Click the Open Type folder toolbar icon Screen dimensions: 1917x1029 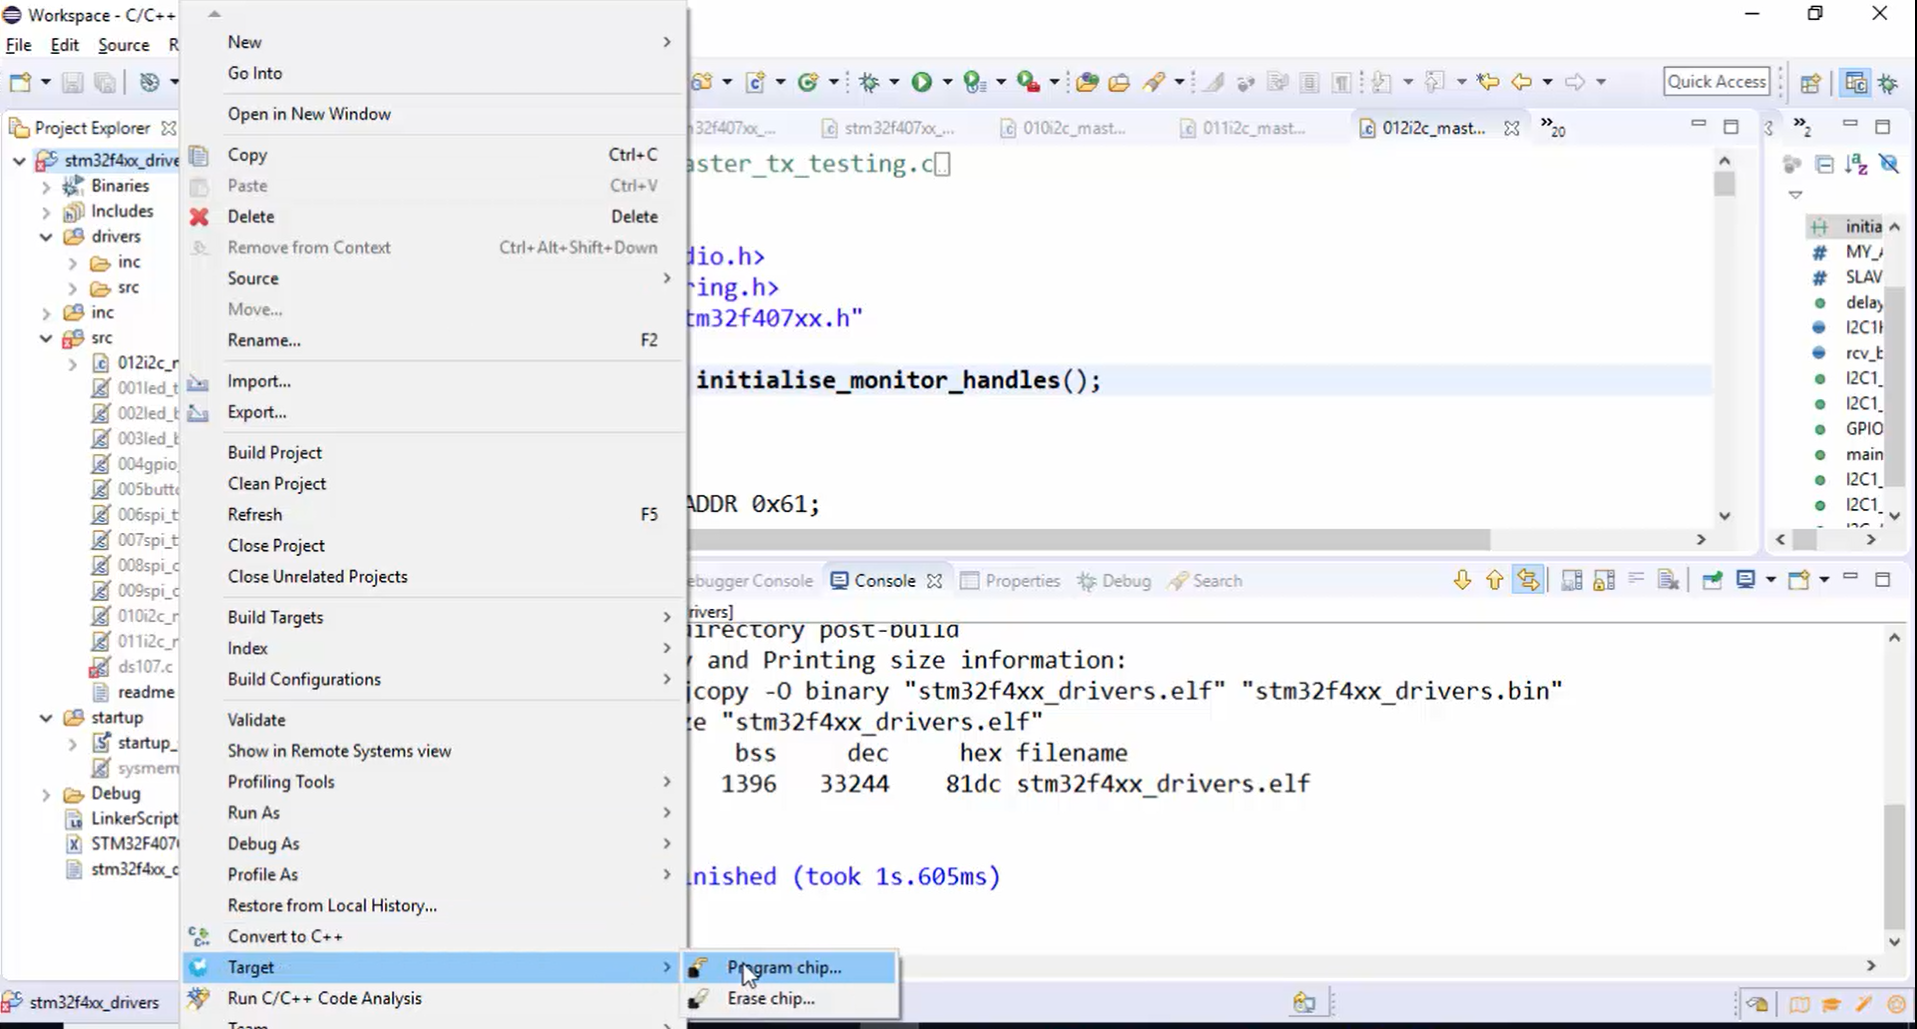pos(1087,82)
